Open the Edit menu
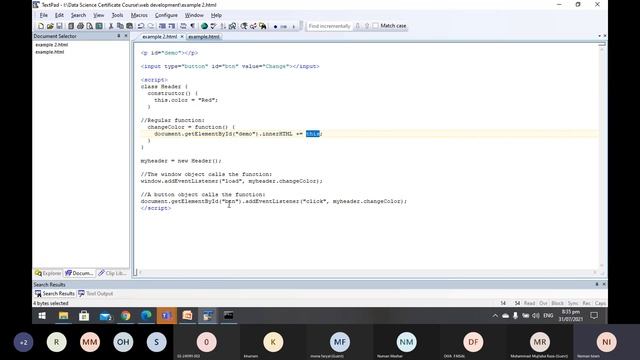The height and width of the screenshot is (360, 640). [x=59, y=15]
